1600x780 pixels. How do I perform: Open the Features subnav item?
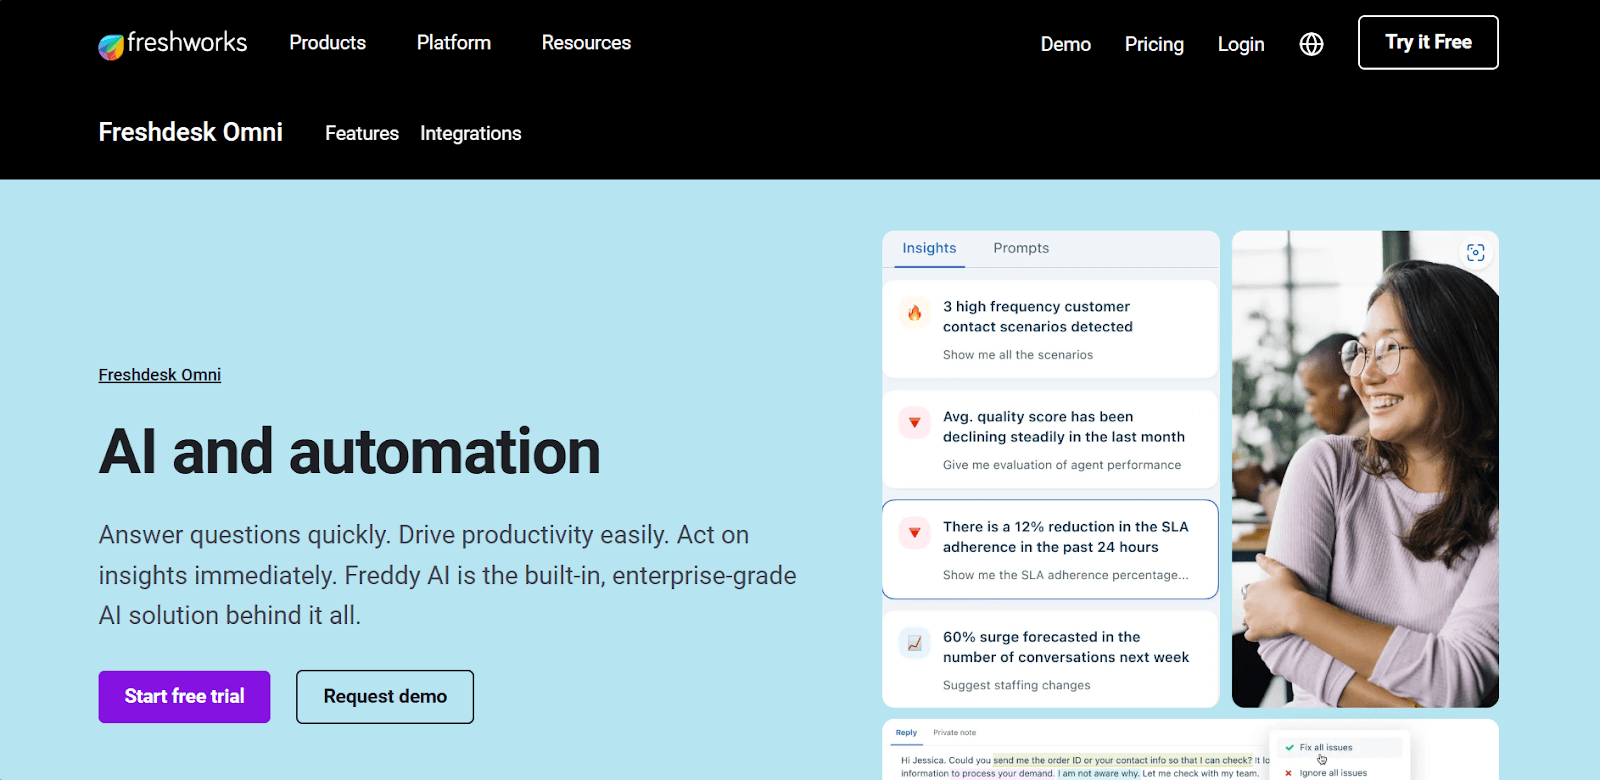coord(362,133)
